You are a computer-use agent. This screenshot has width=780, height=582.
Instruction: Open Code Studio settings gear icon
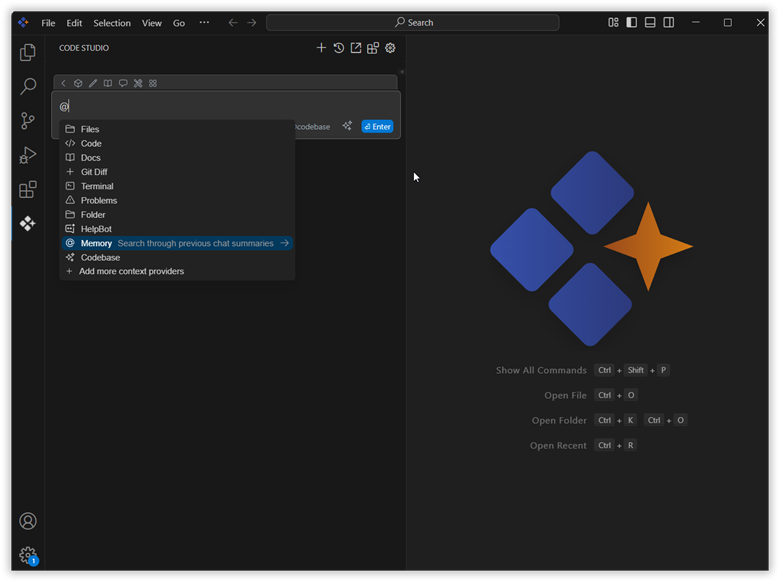390,48
